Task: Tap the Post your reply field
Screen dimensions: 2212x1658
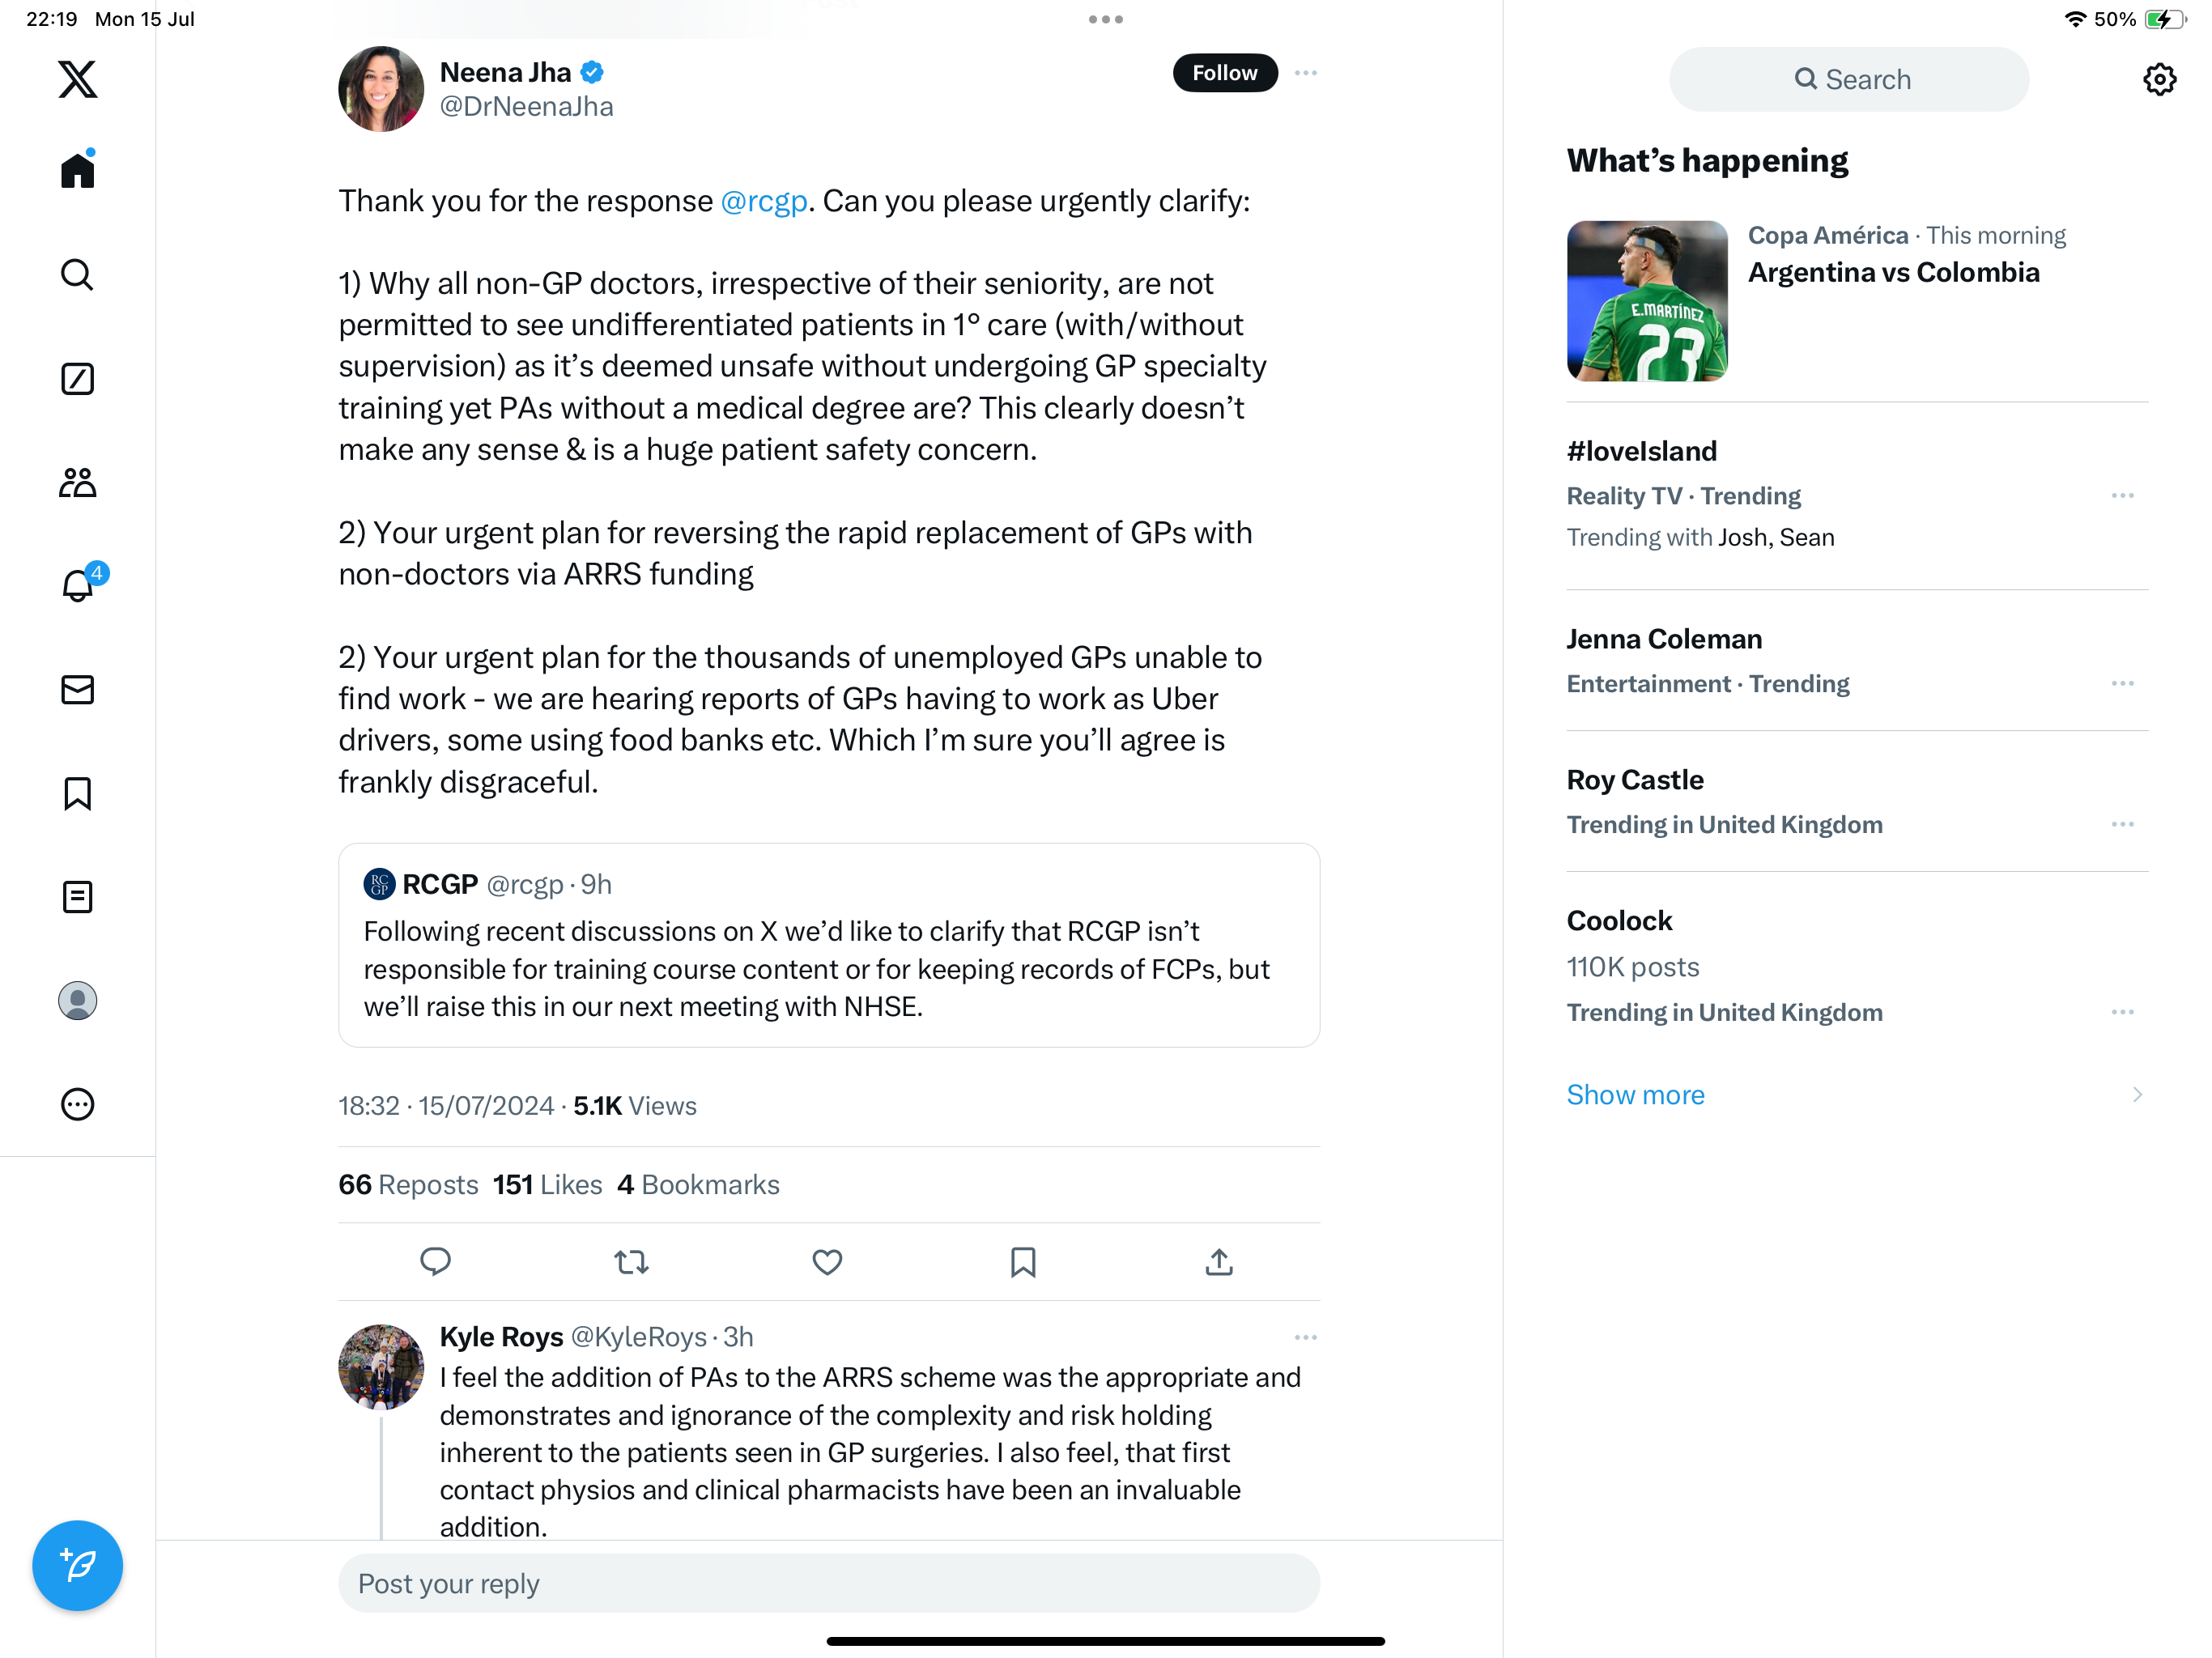Action: point(828,1583)
